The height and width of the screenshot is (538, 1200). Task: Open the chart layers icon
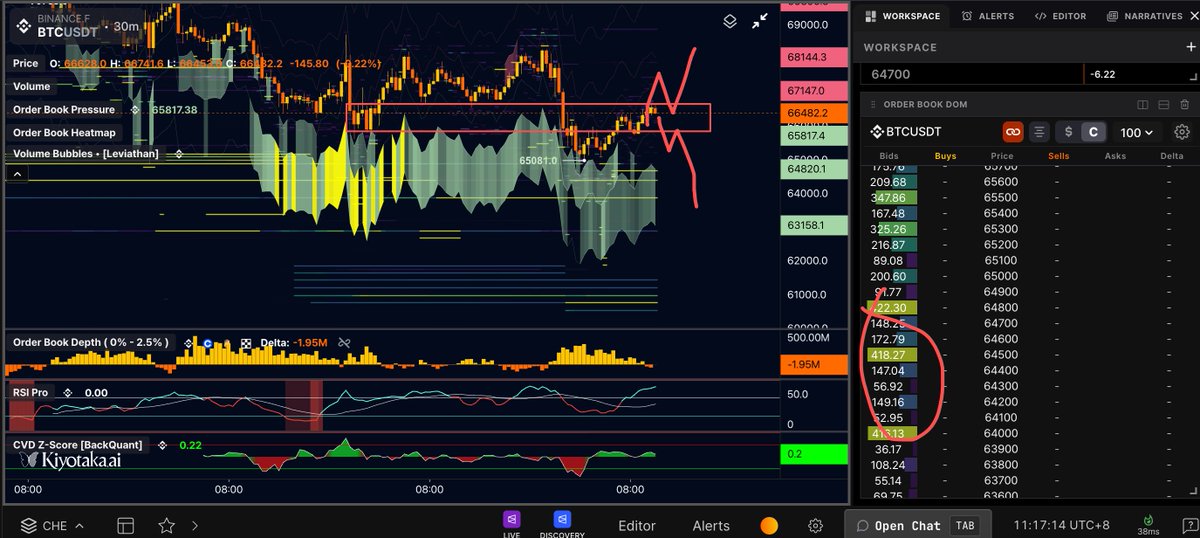[x=730, y=20]
